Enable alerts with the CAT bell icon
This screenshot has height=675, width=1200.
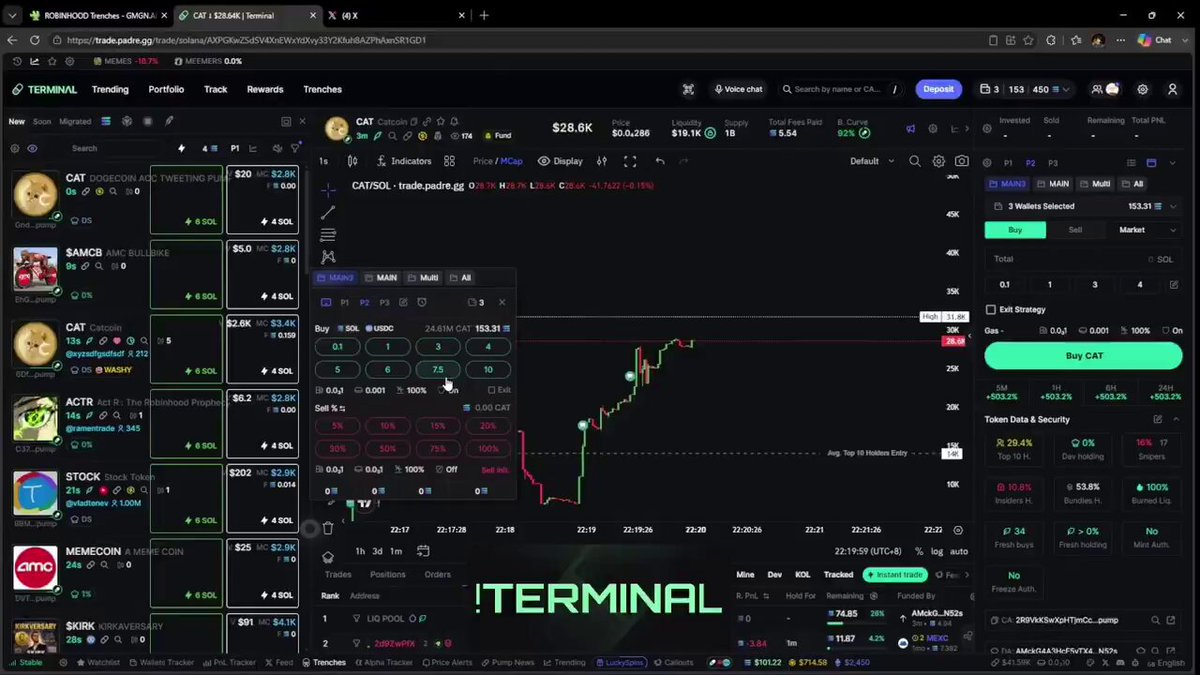454,122
